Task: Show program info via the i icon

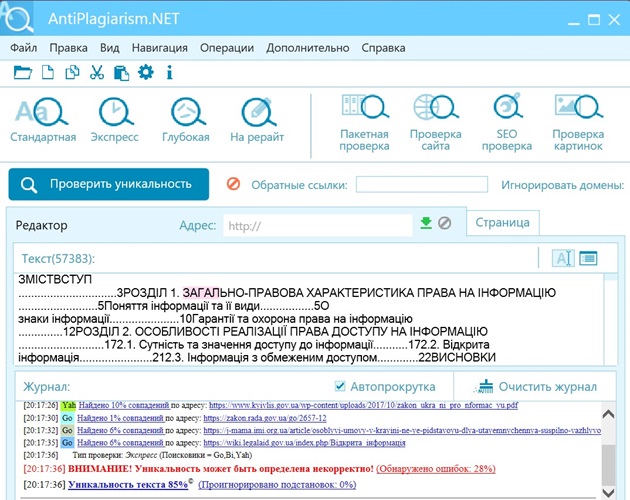Action: coord(170,73)
